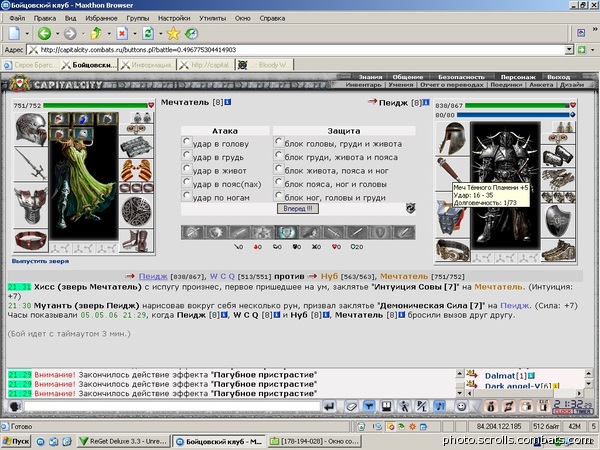
Task: Open the Избранное menu
Action: click(101, 18)
